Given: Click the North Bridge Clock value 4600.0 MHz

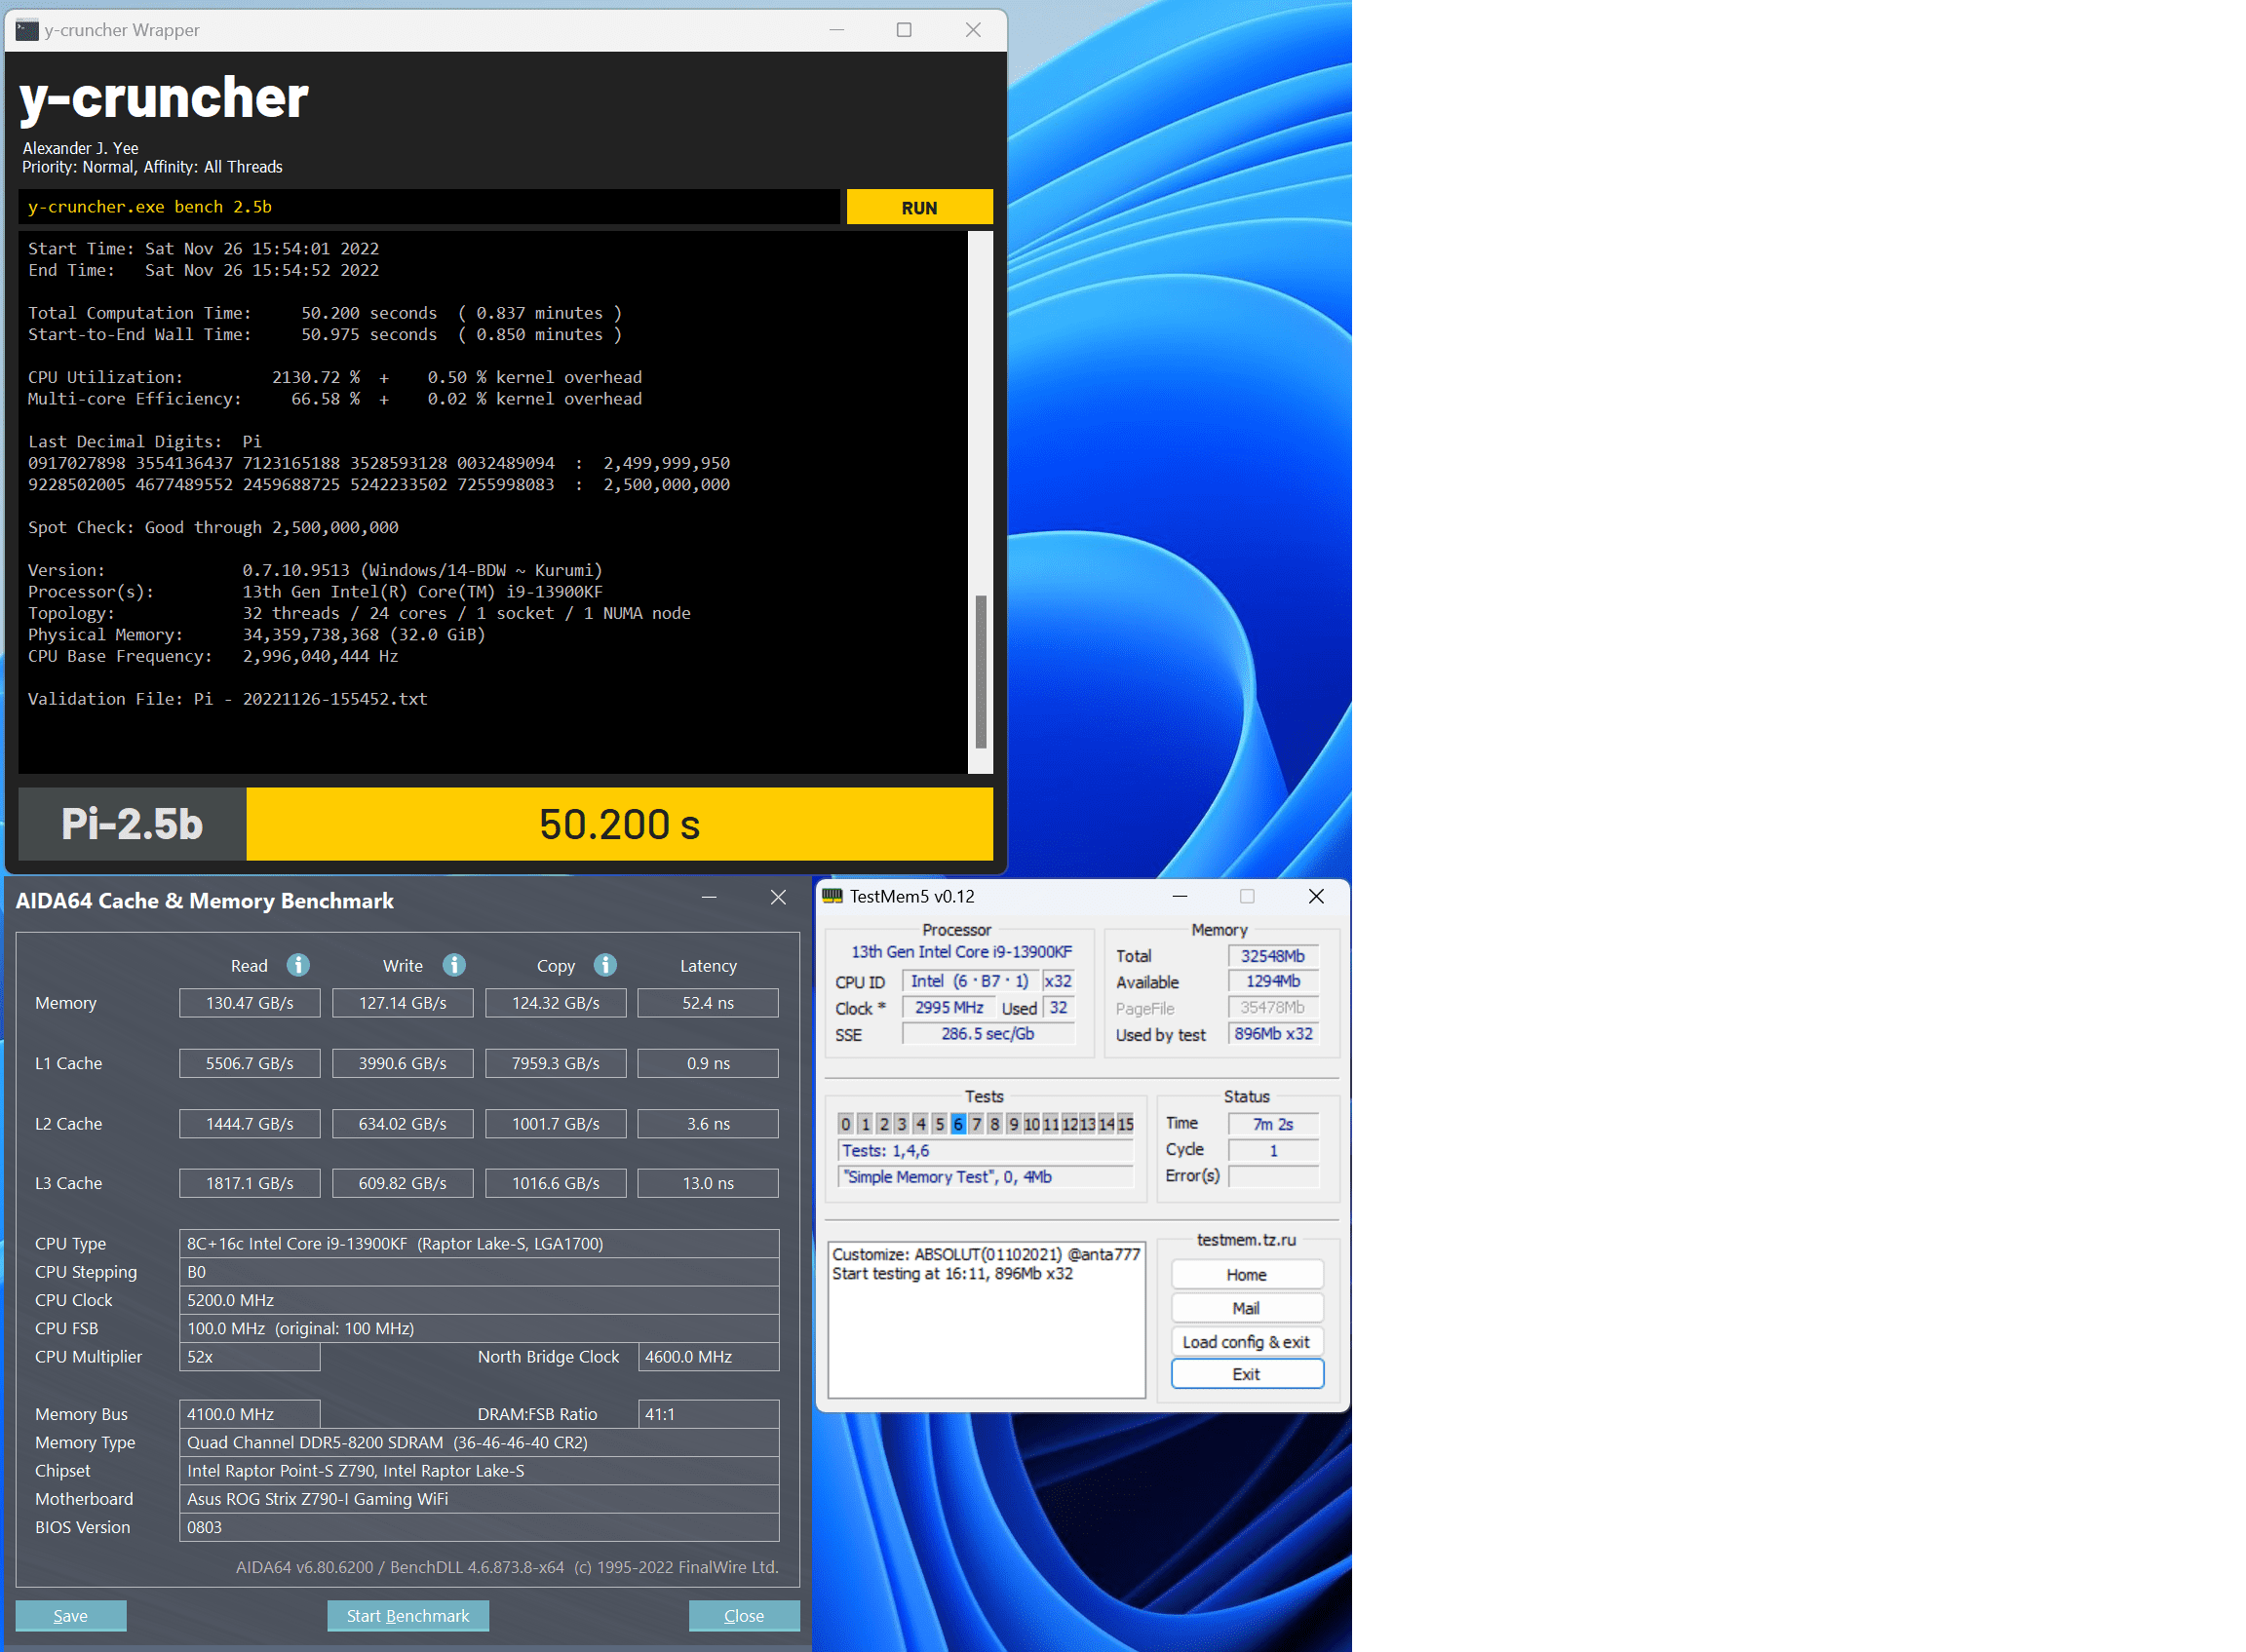Looking at the screenshot, I should pos(708,1357).
